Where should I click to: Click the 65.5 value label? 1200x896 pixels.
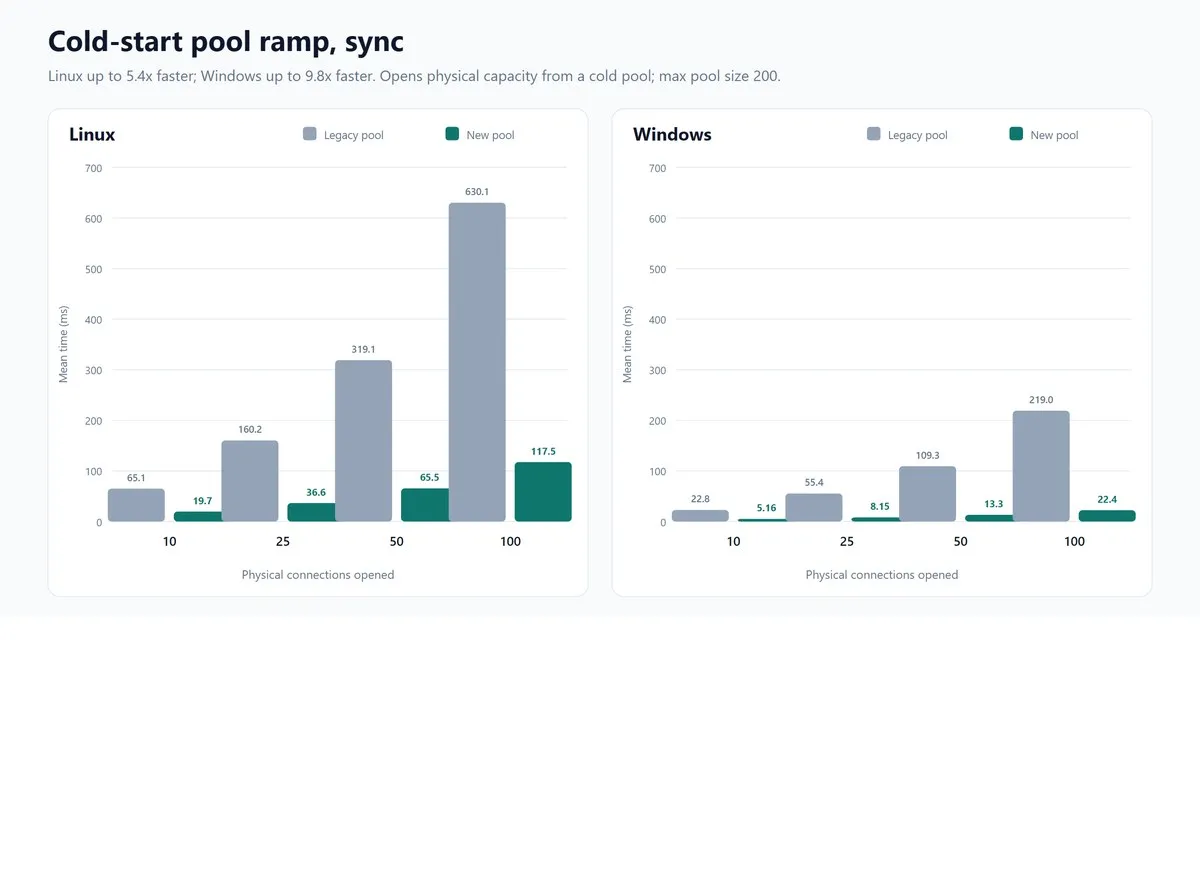click(429, 477)
